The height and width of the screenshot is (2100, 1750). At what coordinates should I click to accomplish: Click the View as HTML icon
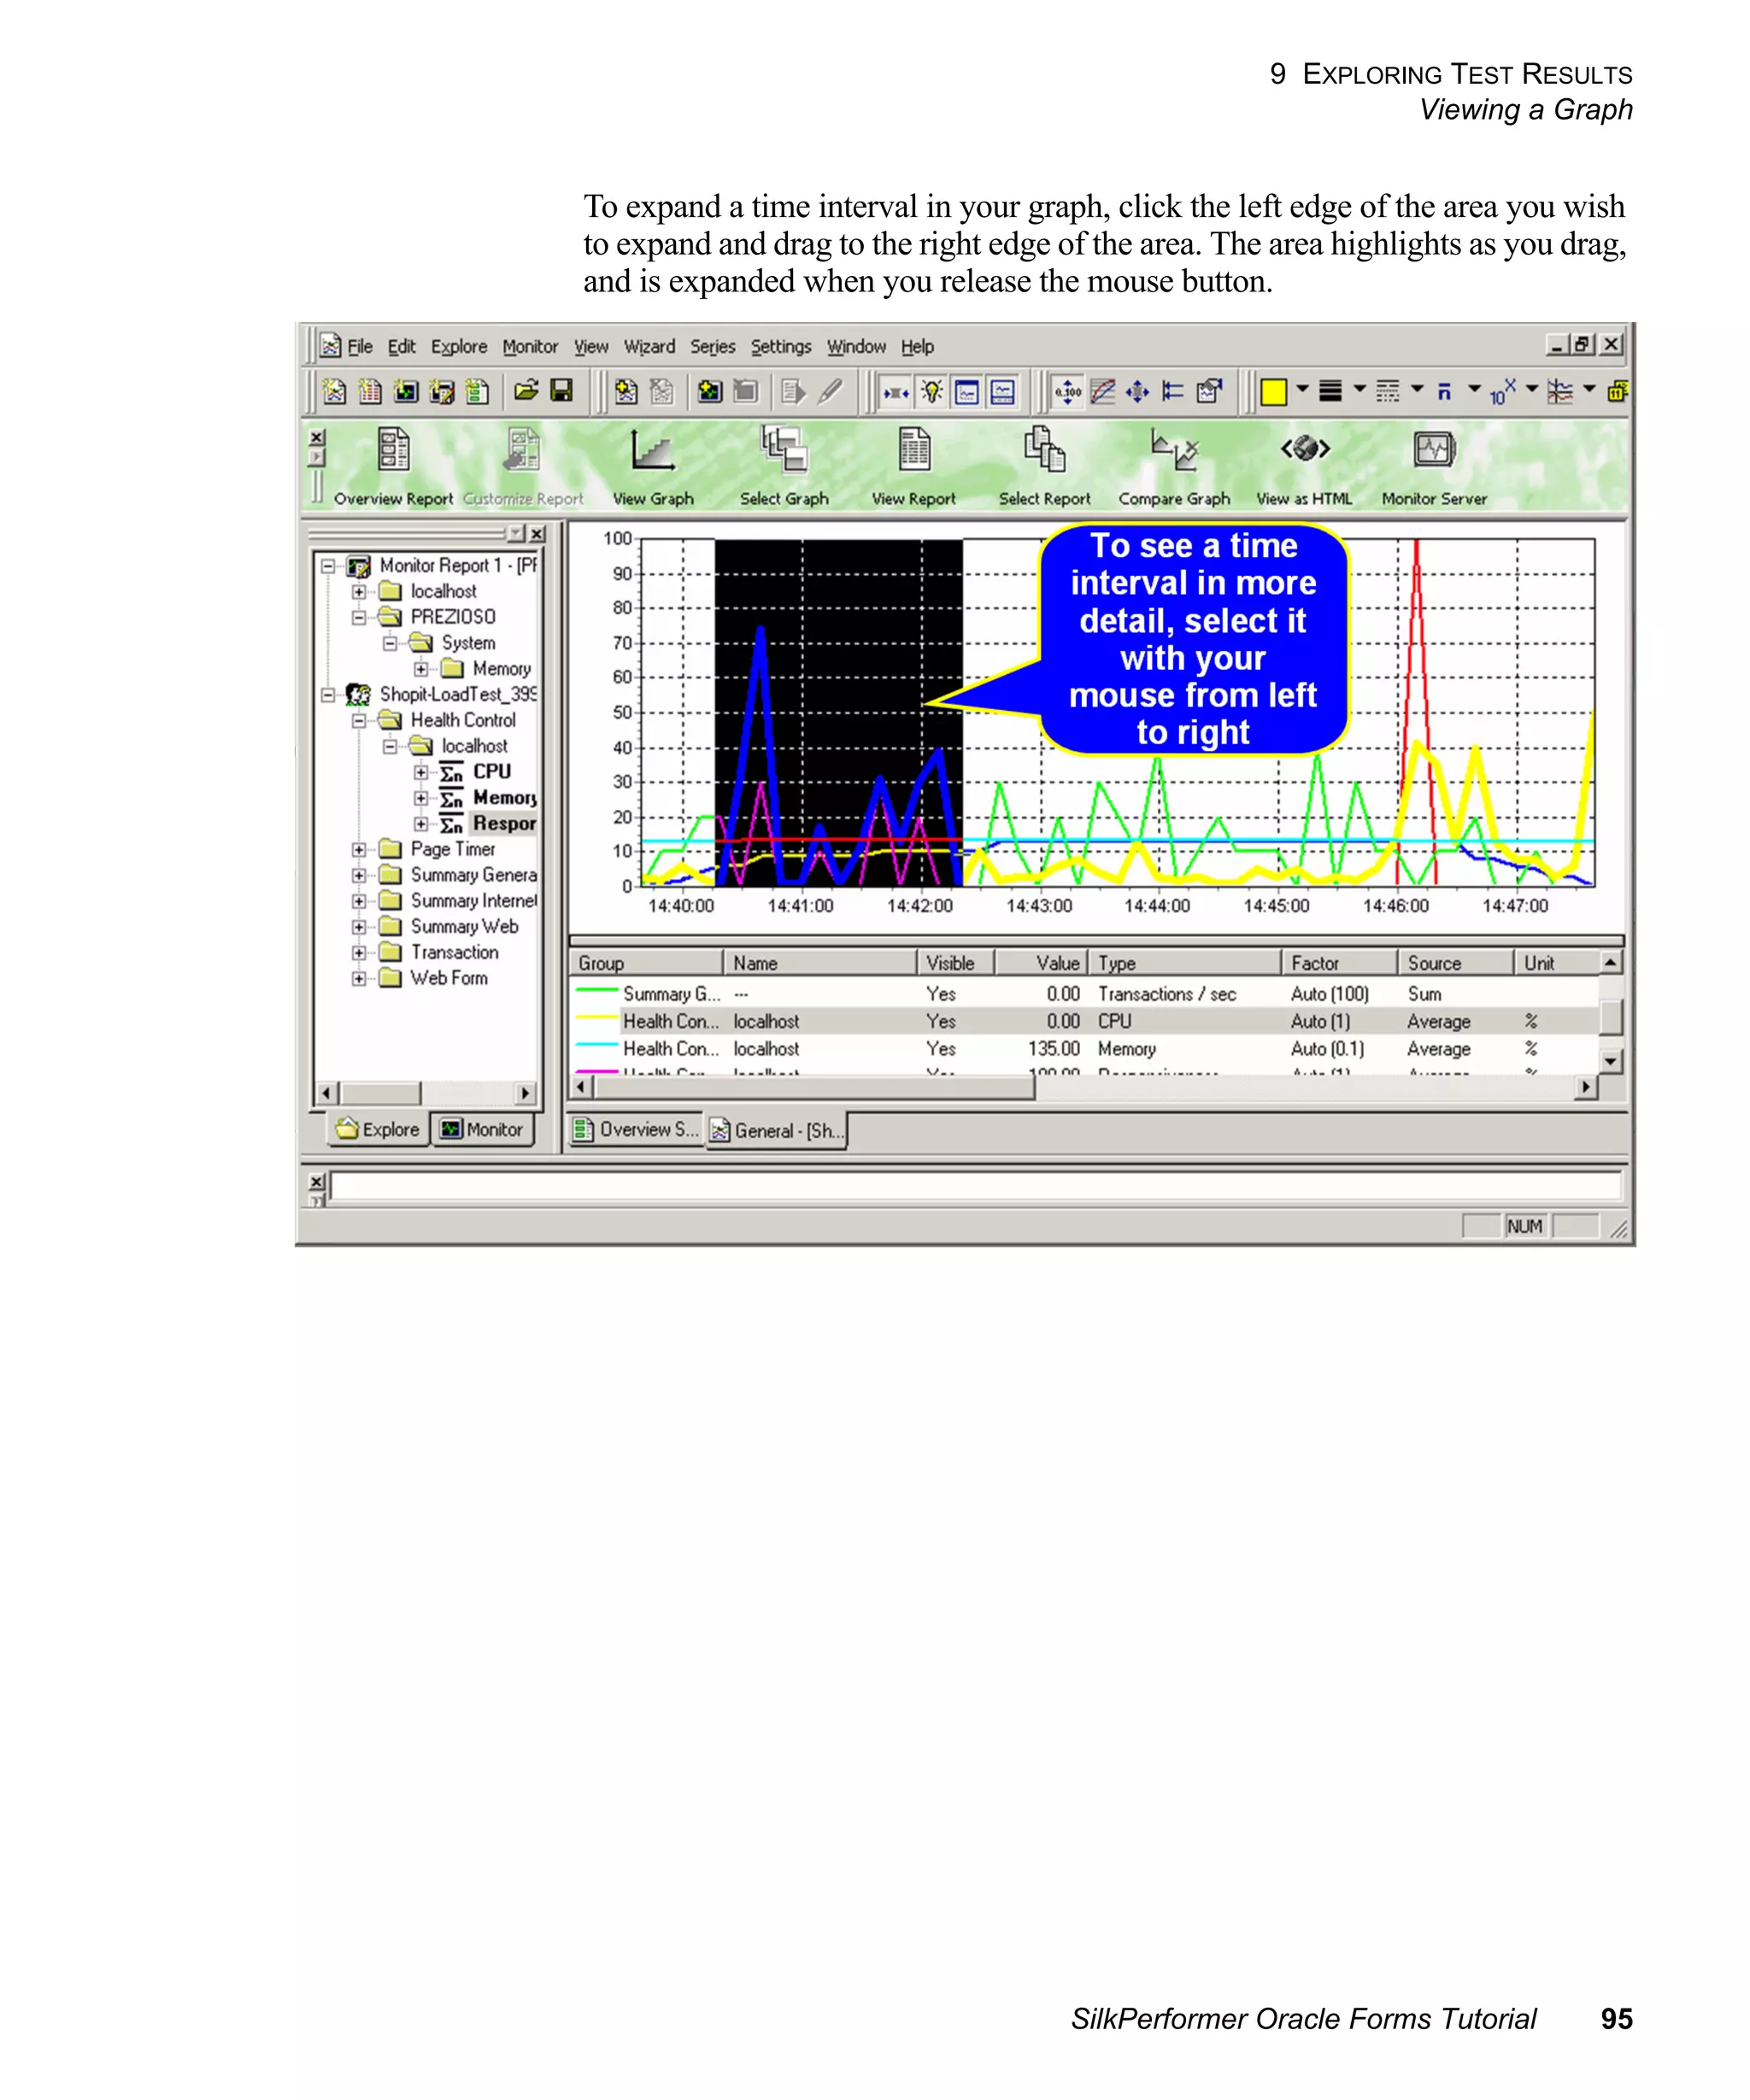pos(1305,448)
